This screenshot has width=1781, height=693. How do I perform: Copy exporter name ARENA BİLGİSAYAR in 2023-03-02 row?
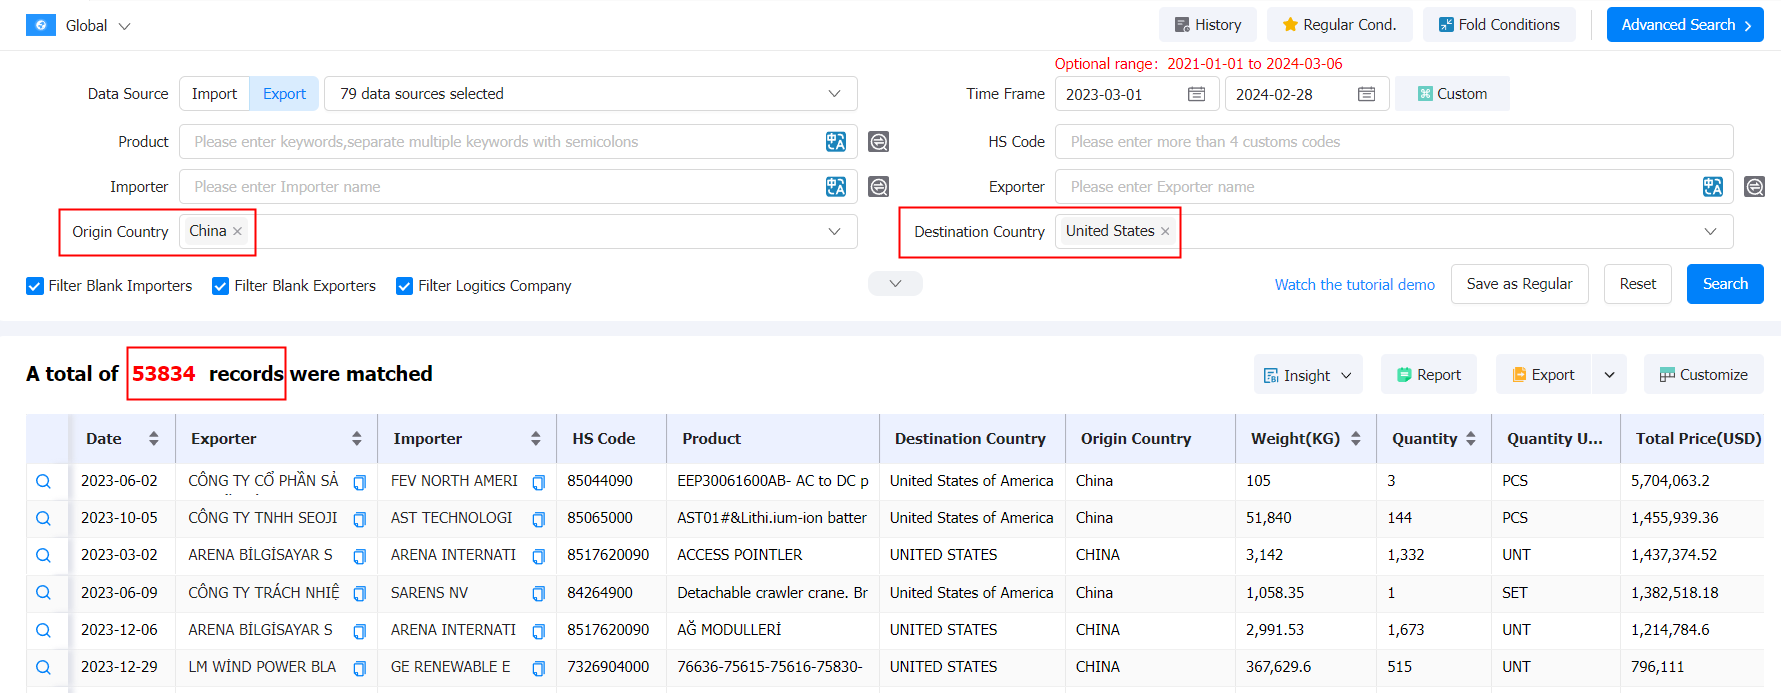click(x=360, y=556)
